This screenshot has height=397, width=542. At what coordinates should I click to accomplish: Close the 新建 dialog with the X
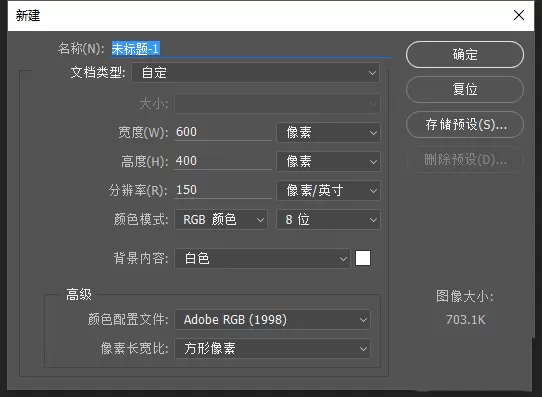click(519, 15)
